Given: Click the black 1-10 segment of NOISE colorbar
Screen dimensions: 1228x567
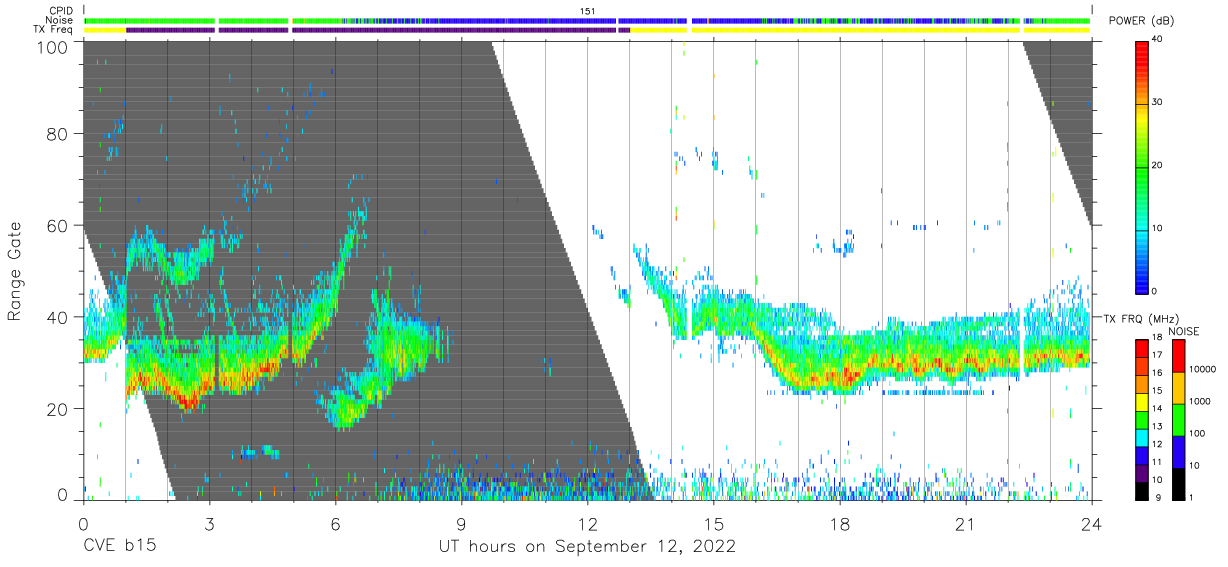Looking at the screenshot, I should tap(1177, 483).
